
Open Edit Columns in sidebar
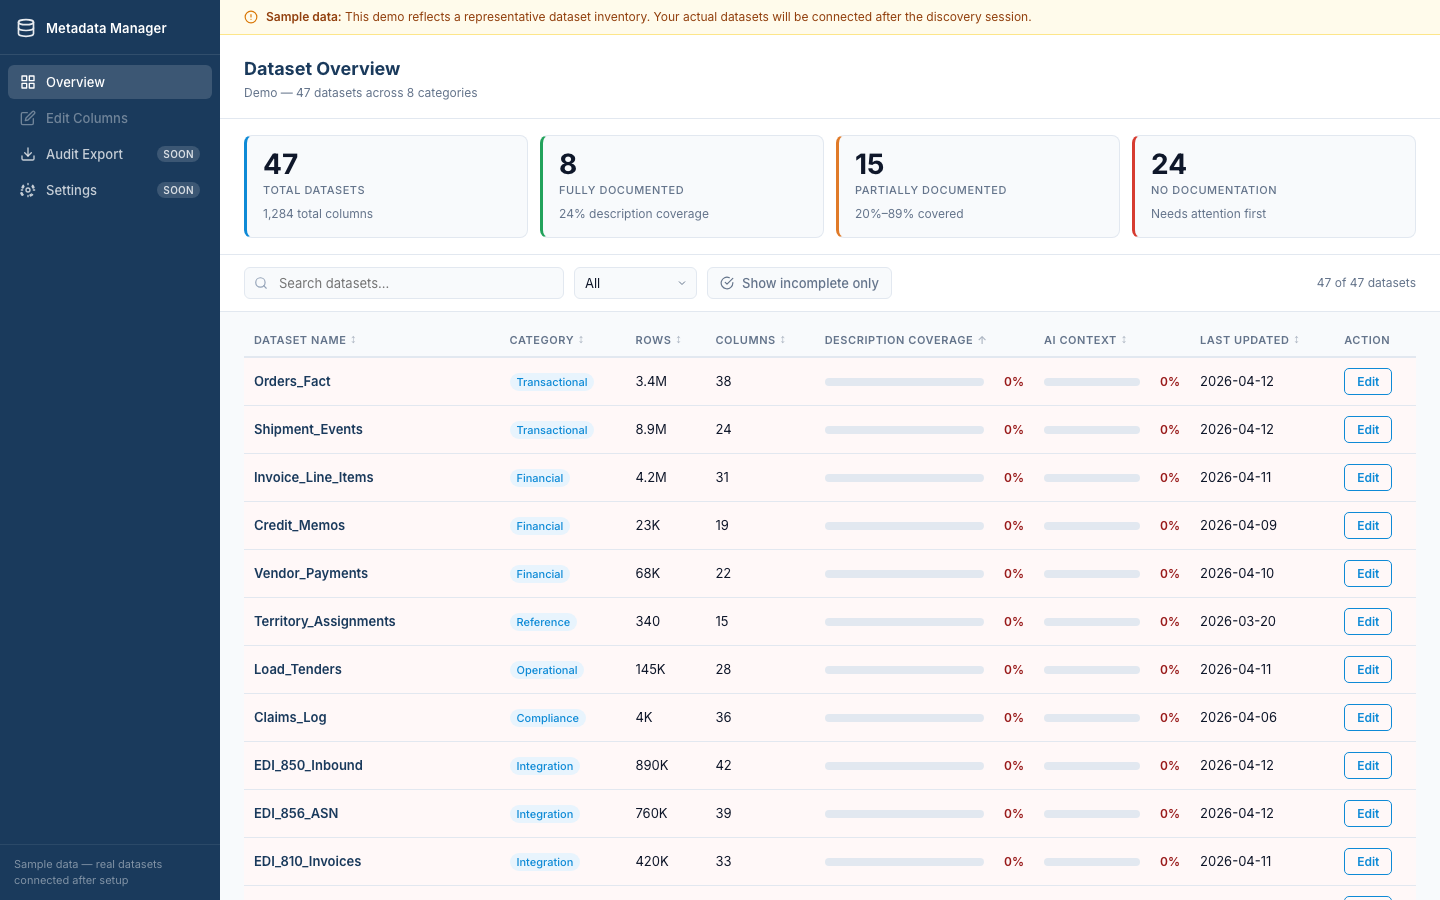[110, 118]
